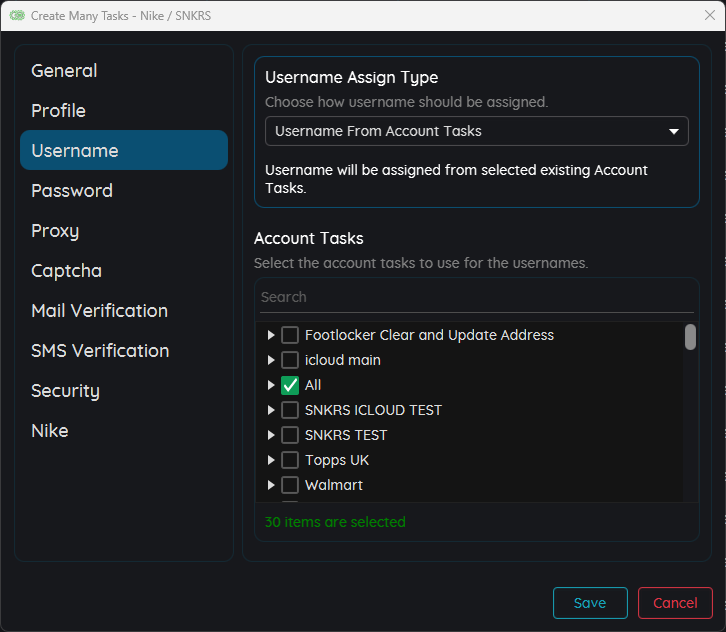Click the app logo icon in title bar

[17, 16]
